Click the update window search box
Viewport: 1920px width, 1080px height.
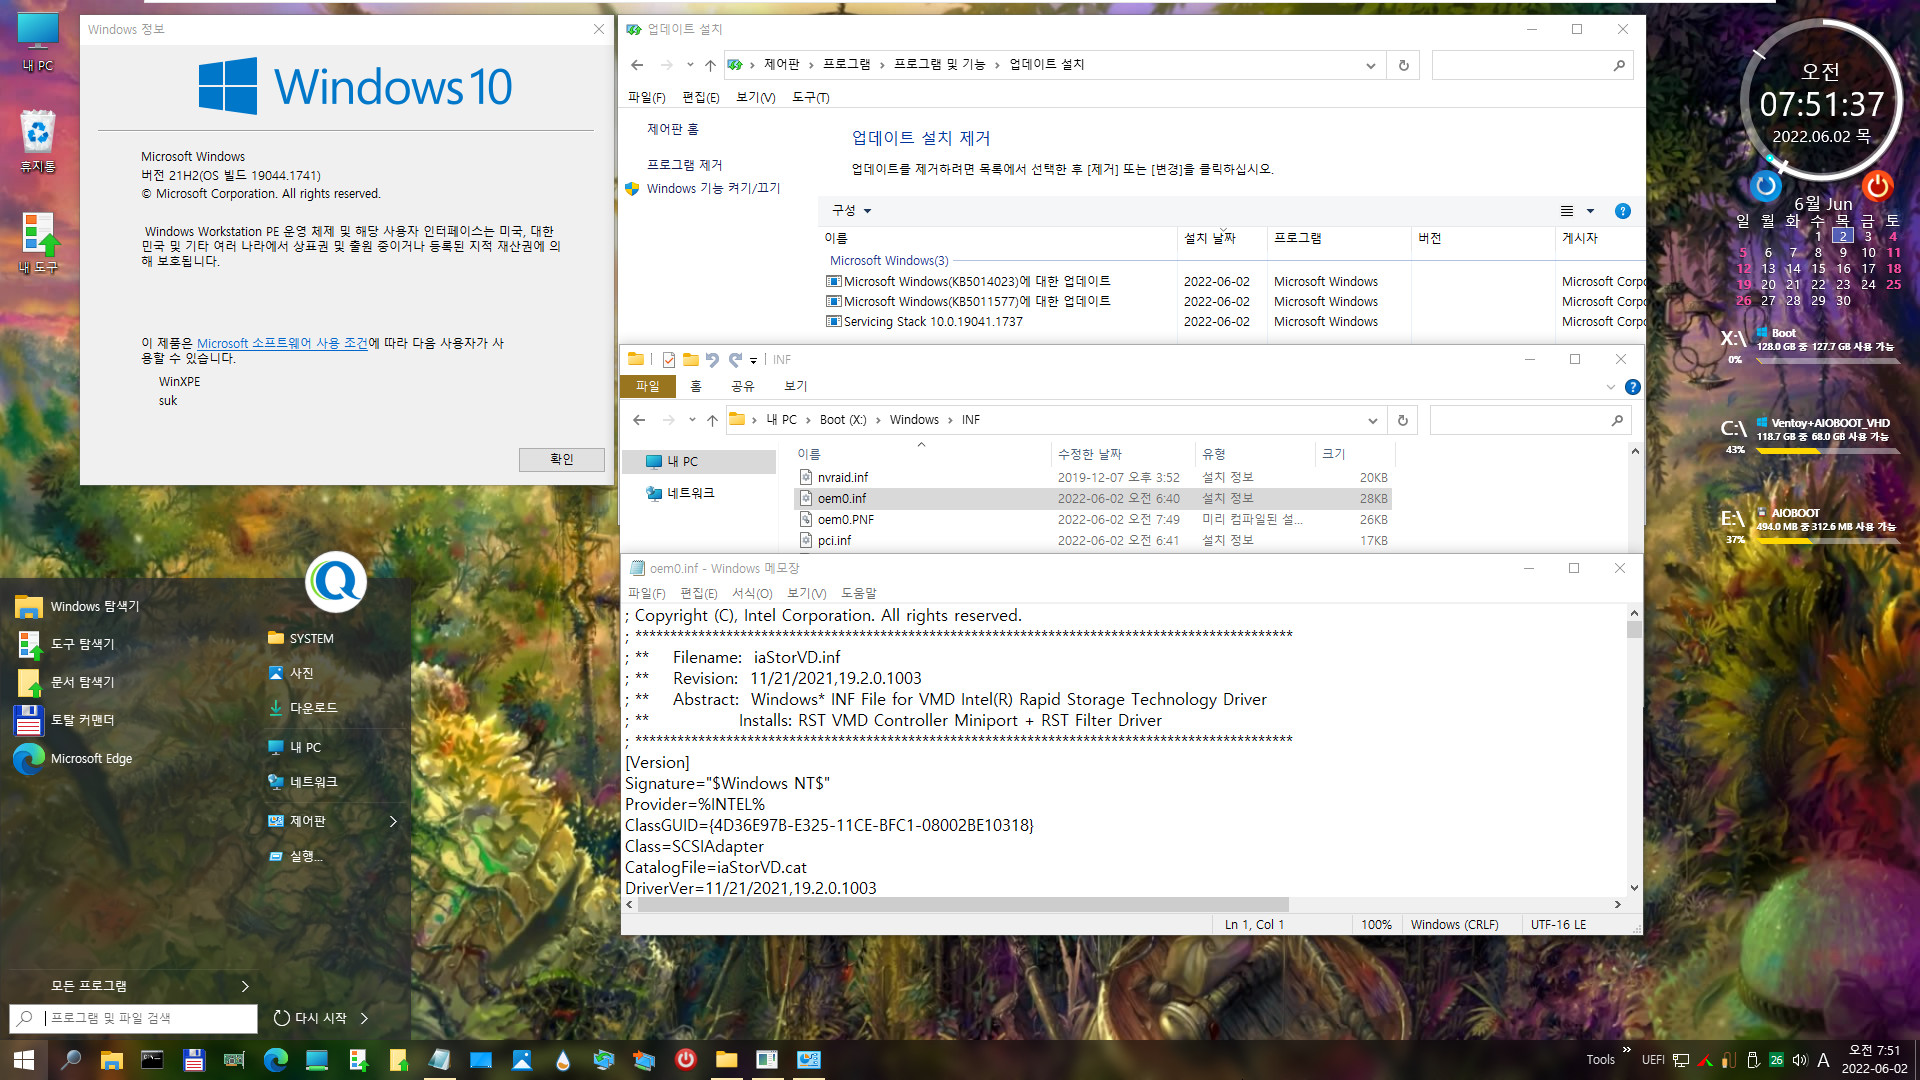pos(1533,65)
